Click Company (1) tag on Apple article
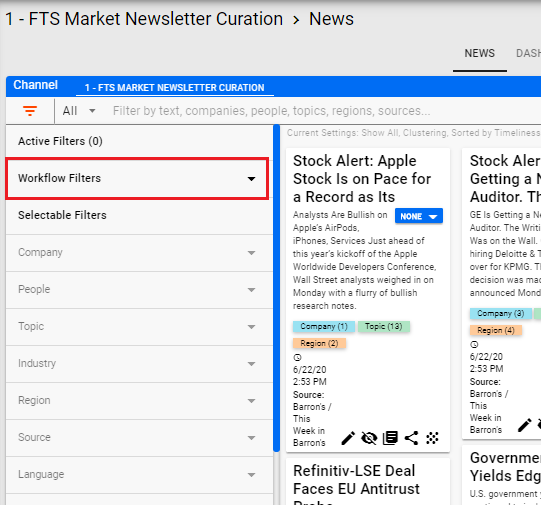541x505 pixels. (x=324, y=326)
